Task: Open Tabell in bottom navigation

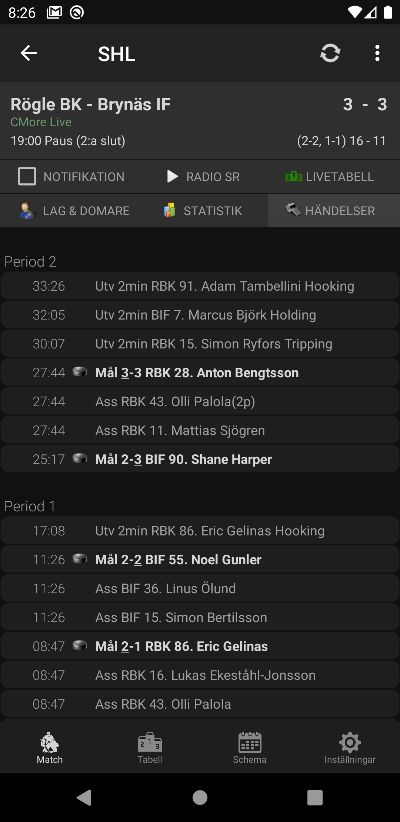Action: tap(150, 748)
